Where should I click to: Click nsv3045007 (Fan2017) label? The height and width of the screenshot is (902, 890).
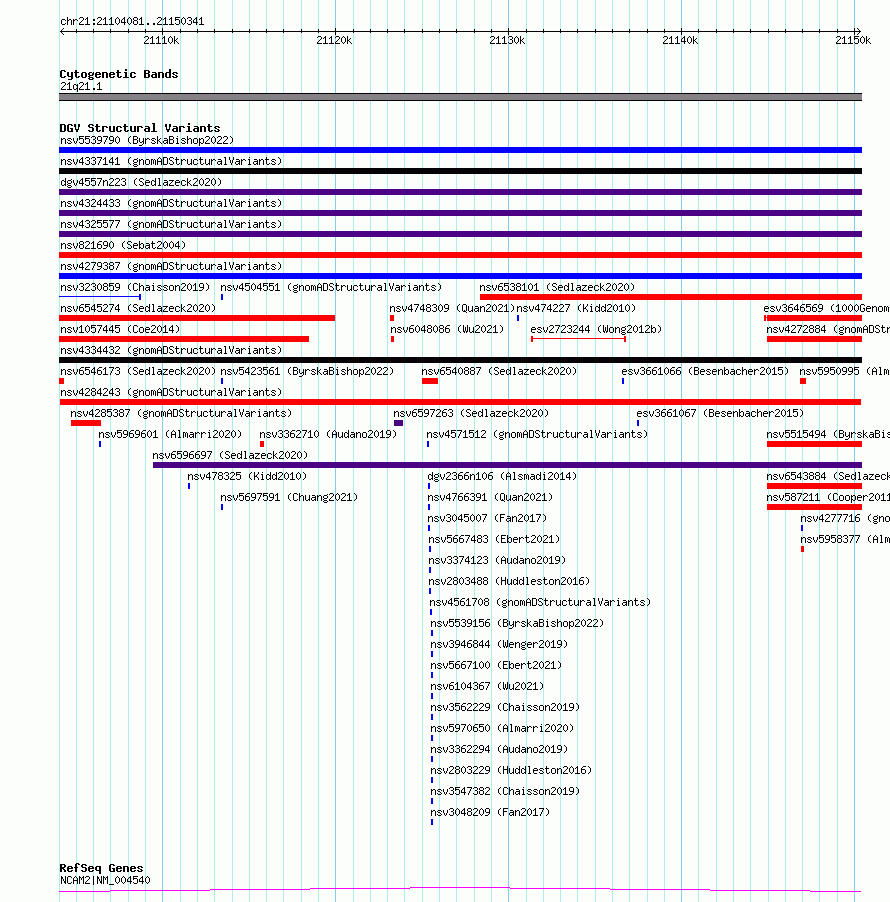click(487, 518)
